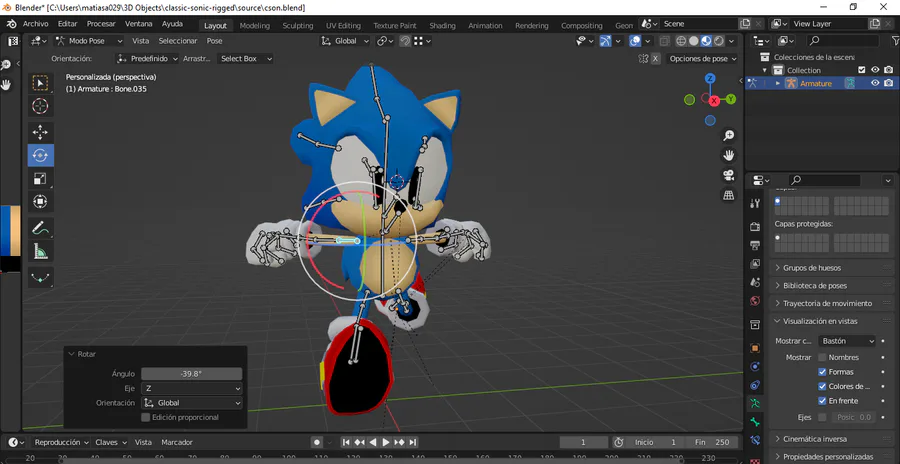The width and height of the screenshot is (900, 464).
Task: Activate the 3D Cursor tool
Action: click(40, 106)
